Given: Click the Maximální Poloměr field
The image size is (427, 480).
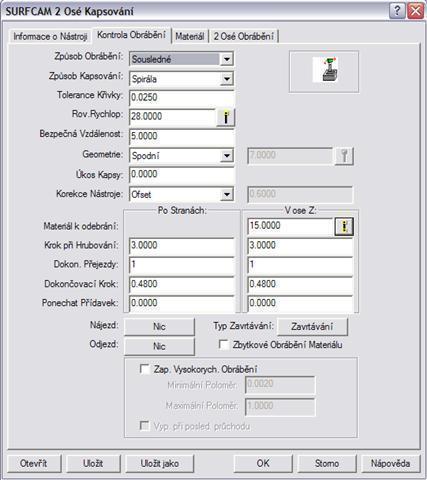Looking at the screenshot, I should coord(280,407).
